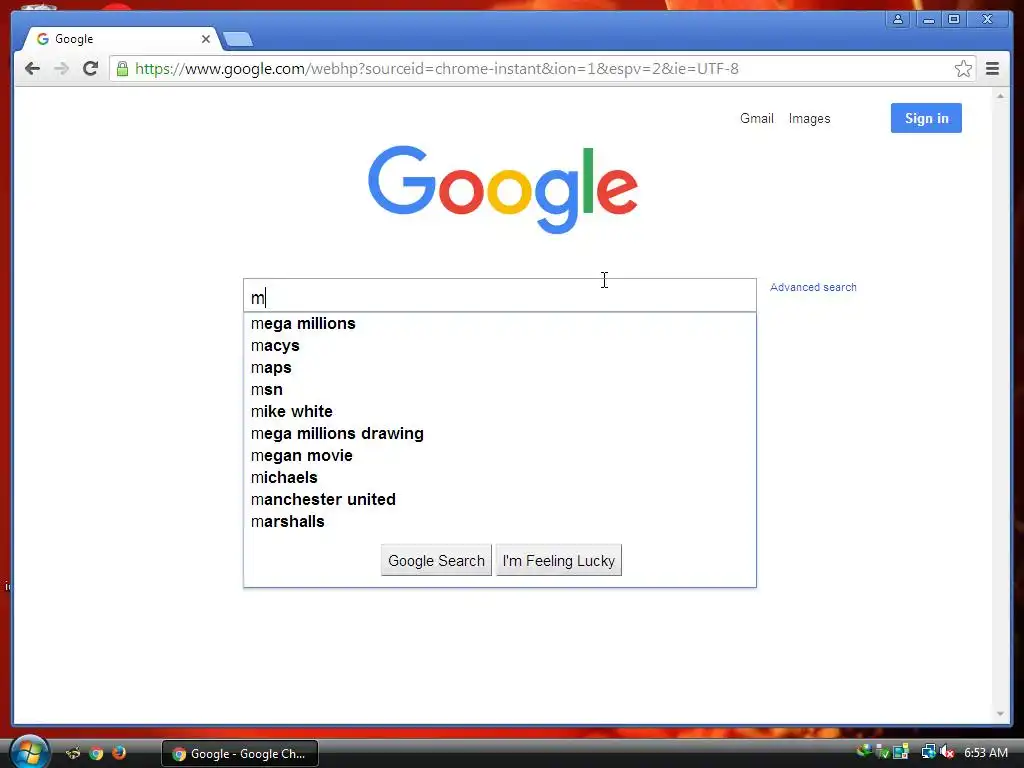Viewport: 1024px width, 768px height.
Task: Choose the "mega millions" suggestion
Action: pos(500,324)
